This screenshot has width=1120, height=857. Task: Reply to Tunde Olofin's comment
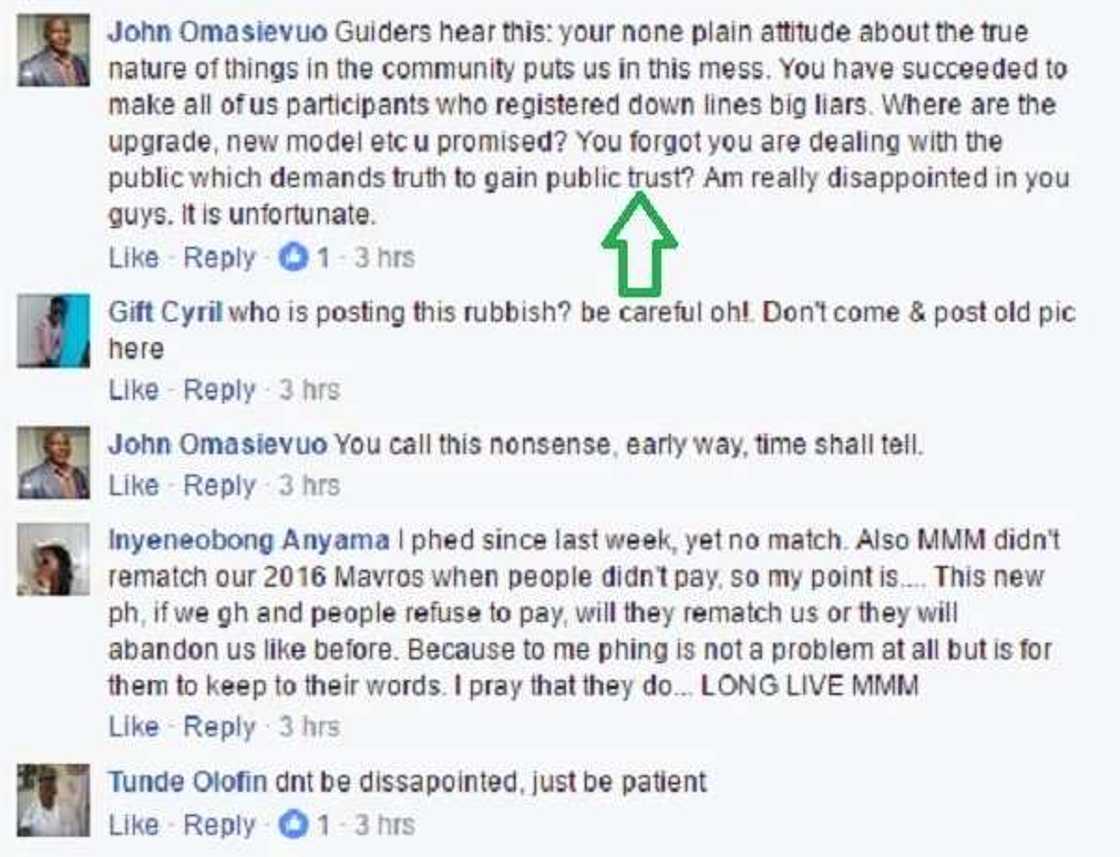coord(219,826)
